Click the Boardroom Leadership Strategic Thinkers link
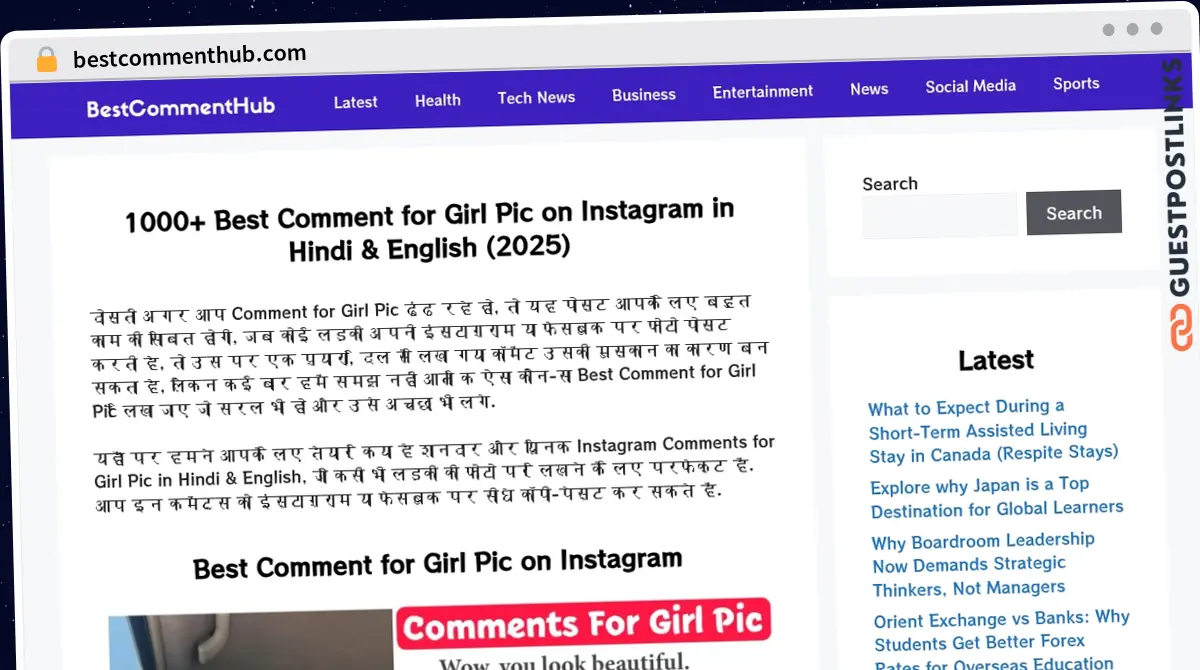The height and width of the screenshot is (670, 1200). pos(983,563)
